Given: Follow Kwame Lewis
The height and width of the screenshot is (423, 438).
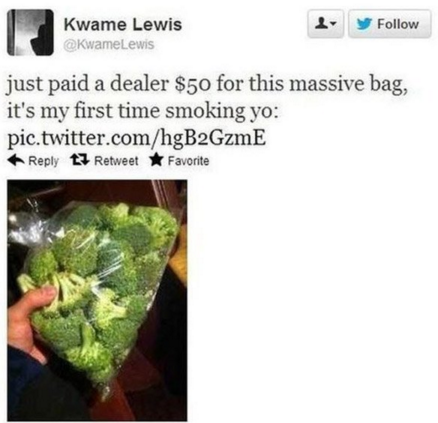Looking at the screenshot, I should point(390,24).
